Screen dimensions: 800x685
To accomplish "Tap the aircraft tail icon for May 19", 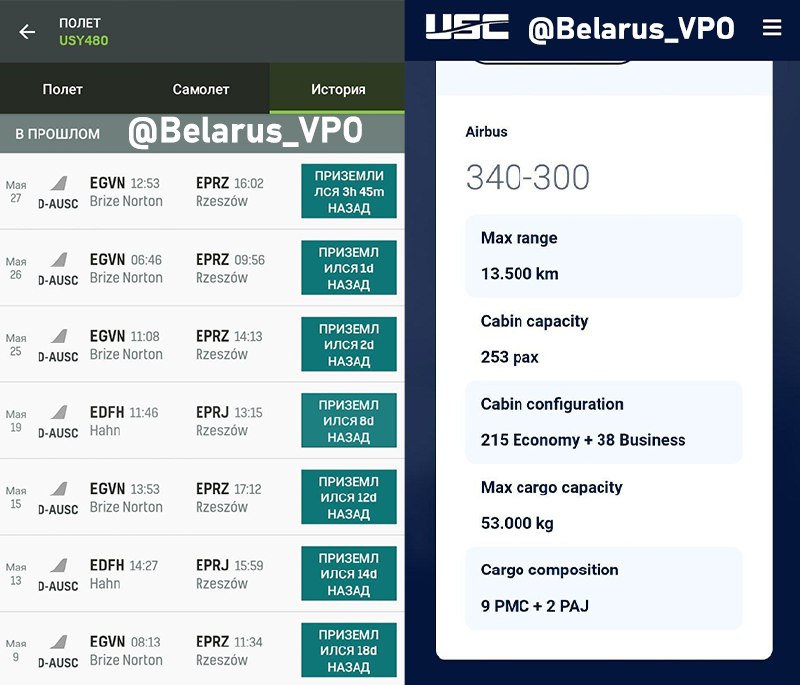I will pyautogui.click(x=58, y=413).
